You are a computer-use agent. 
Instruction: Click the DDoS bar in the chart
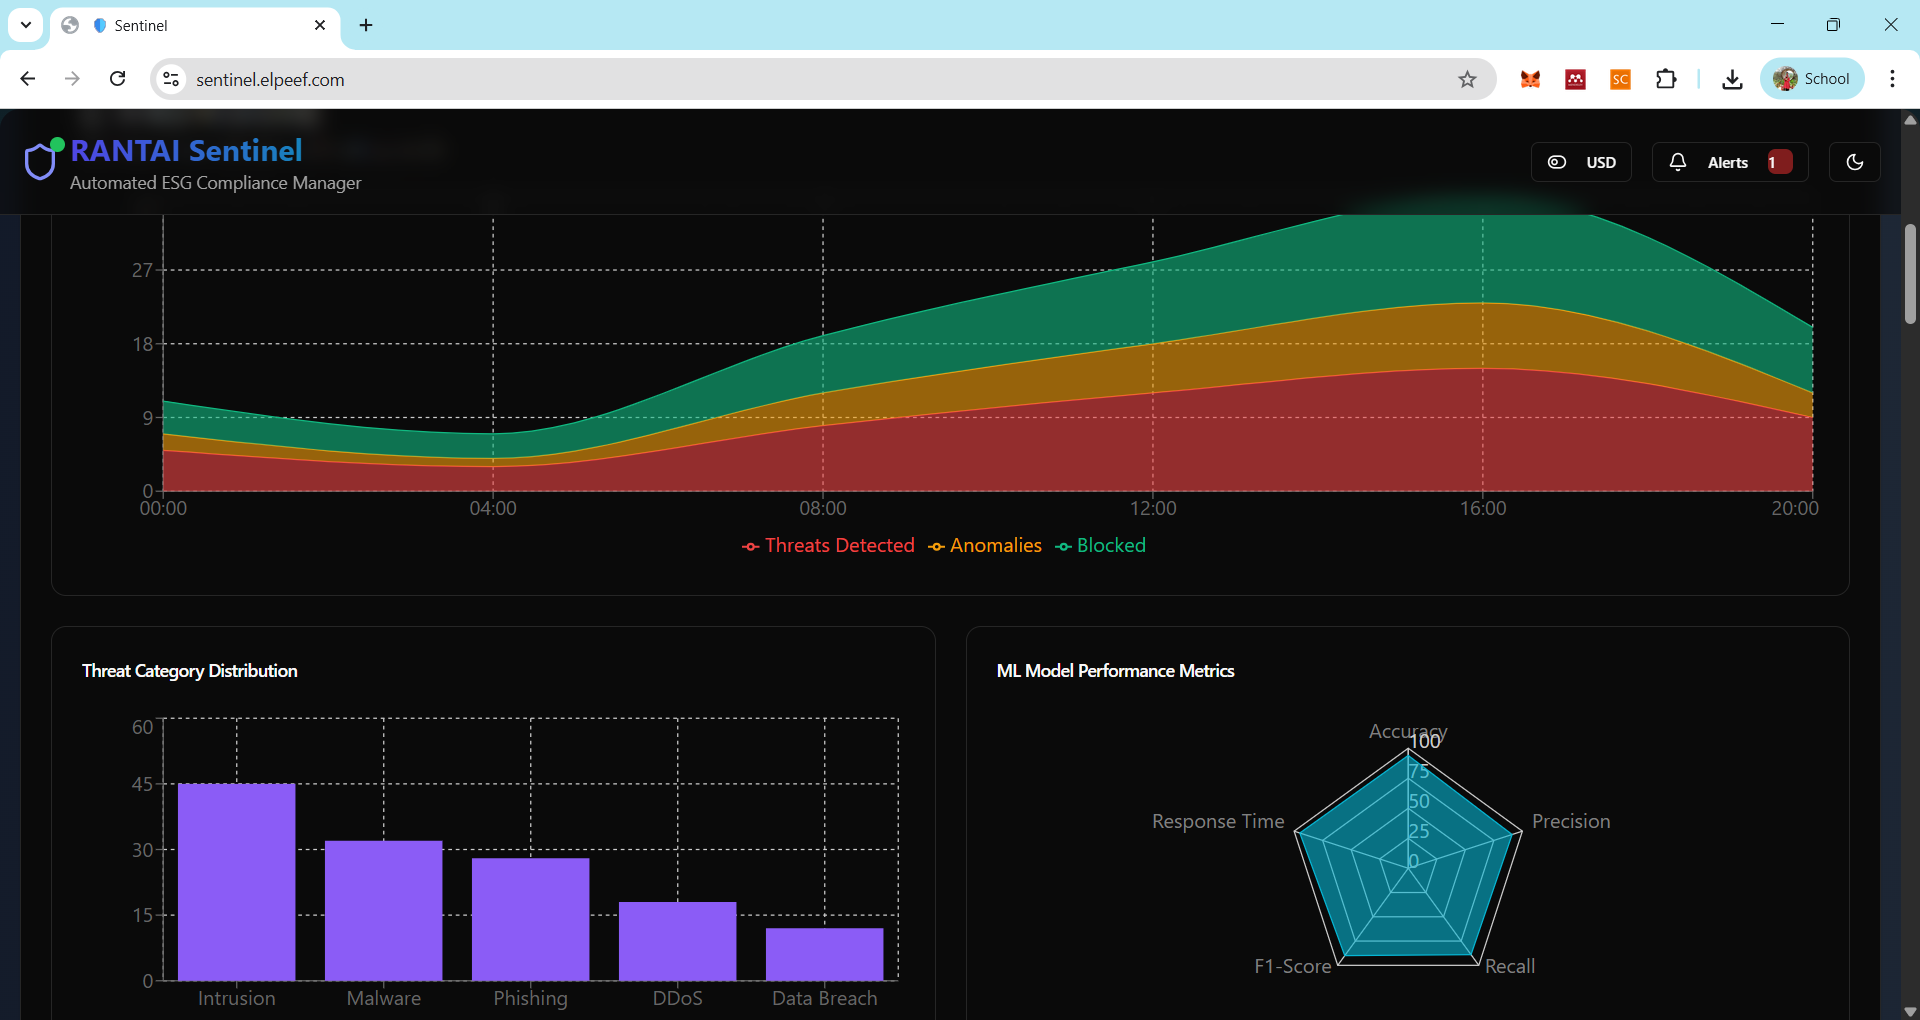coord(678,941)
